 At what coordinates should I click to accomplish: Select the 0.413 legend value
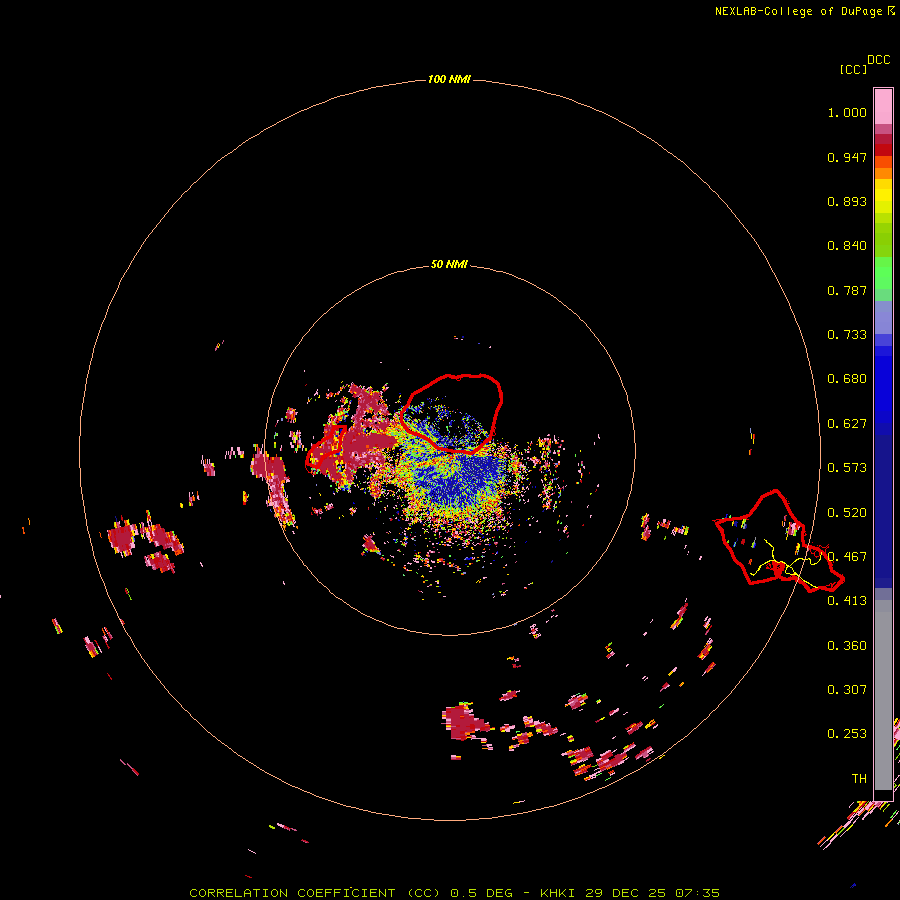tap(847, 601)
